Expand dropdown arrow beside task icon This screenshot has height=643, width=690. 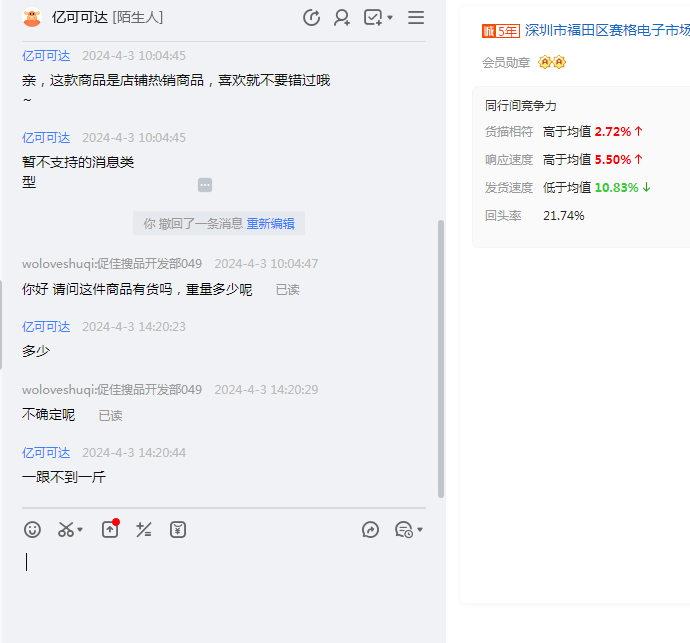point(390,18)
